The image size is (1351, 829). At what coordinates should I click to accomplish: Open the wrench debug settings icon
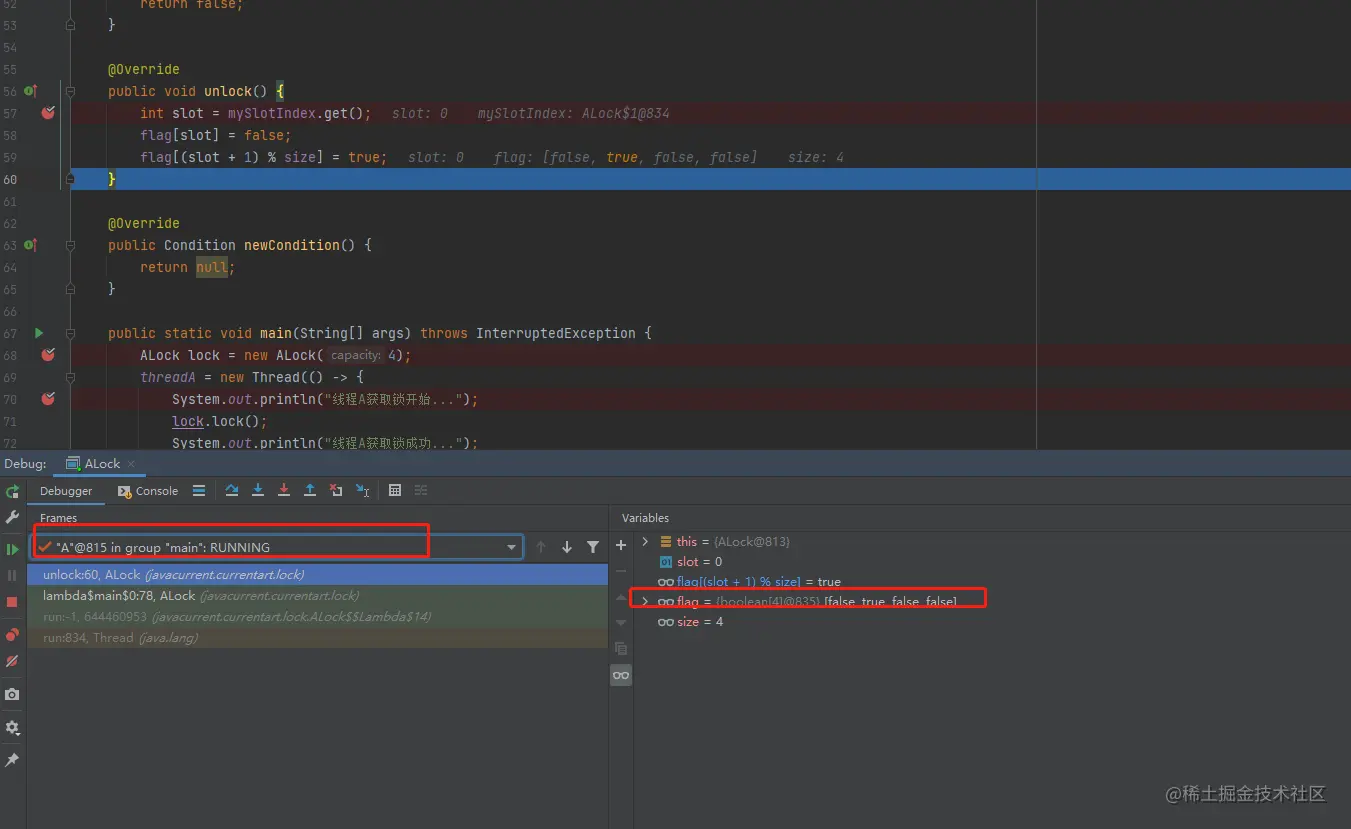point(12,517)
